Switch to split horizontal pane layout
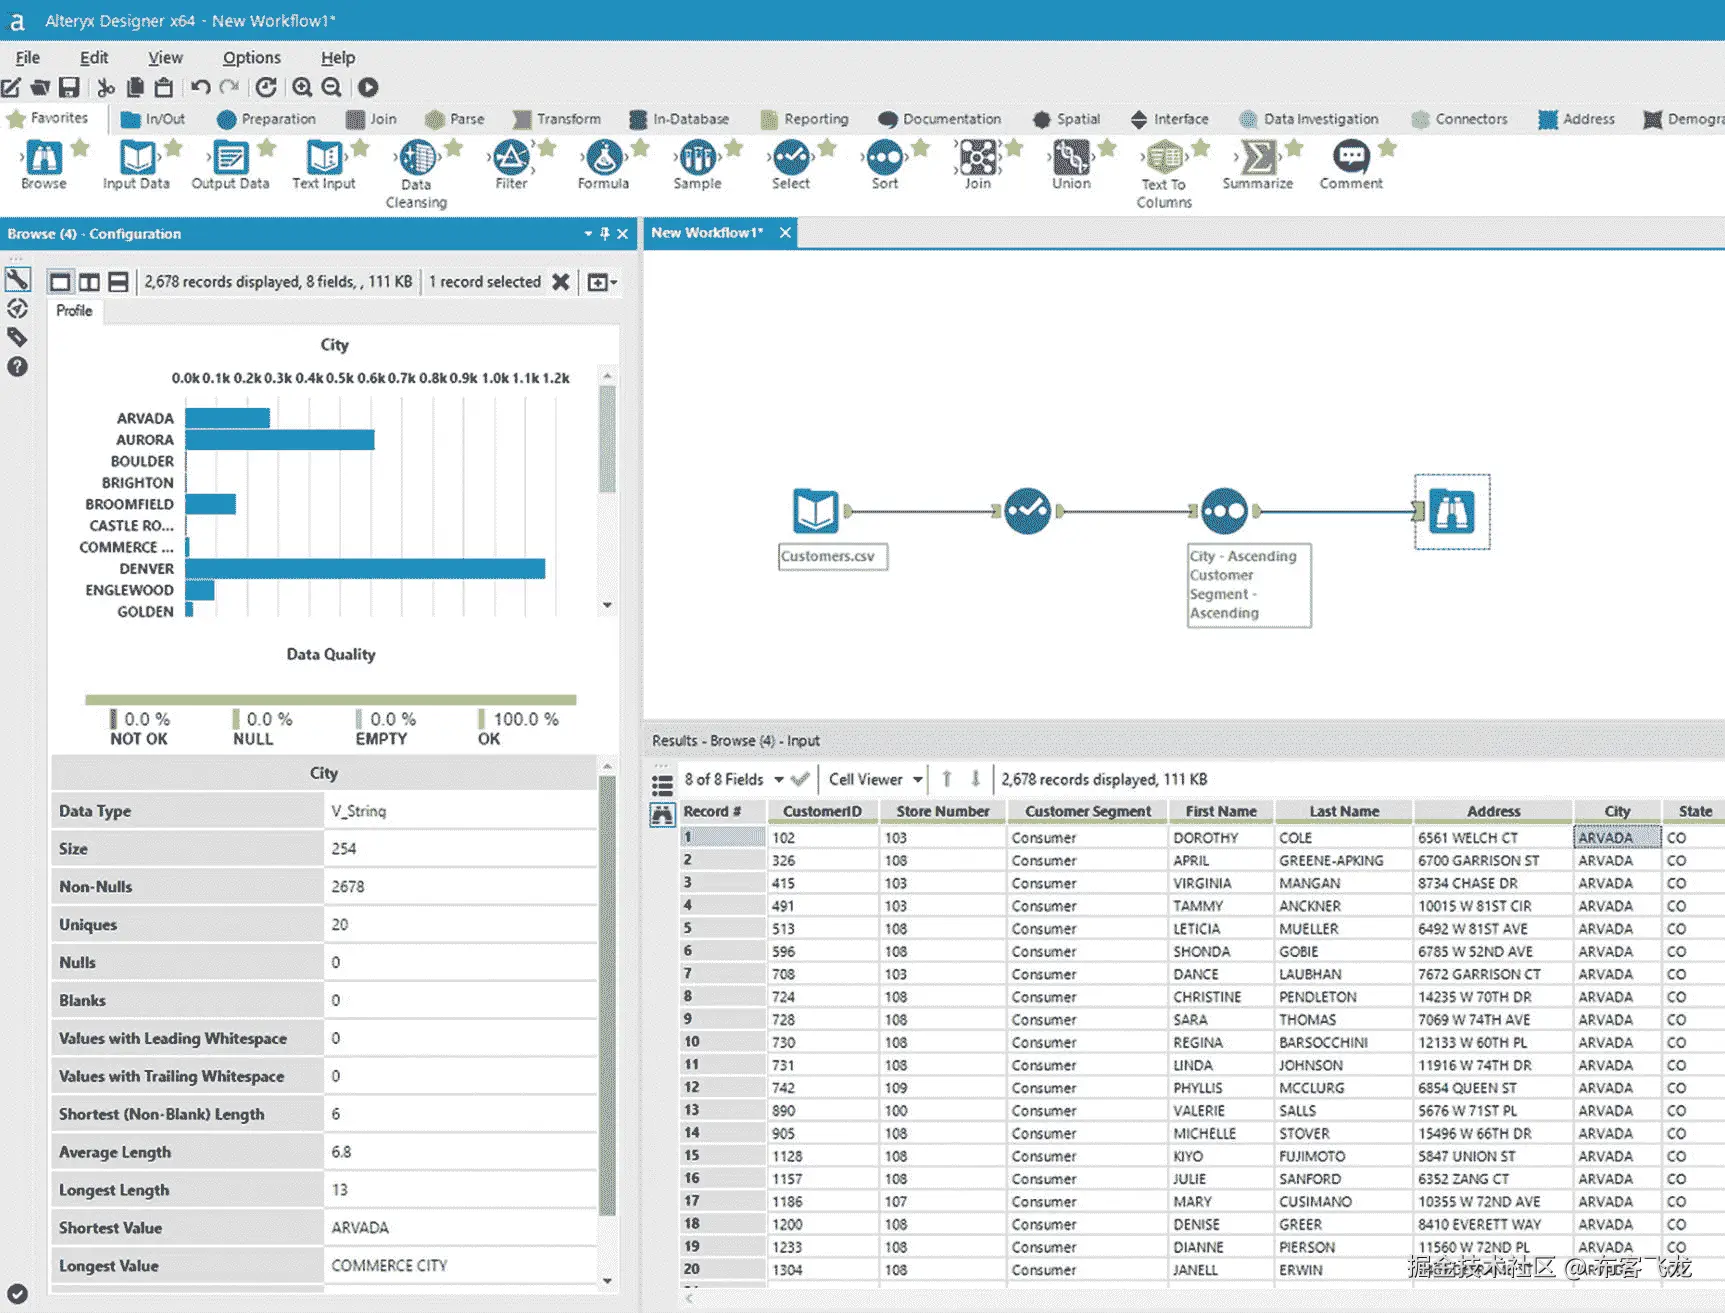 pyautogui.click(x=118, y=282)
